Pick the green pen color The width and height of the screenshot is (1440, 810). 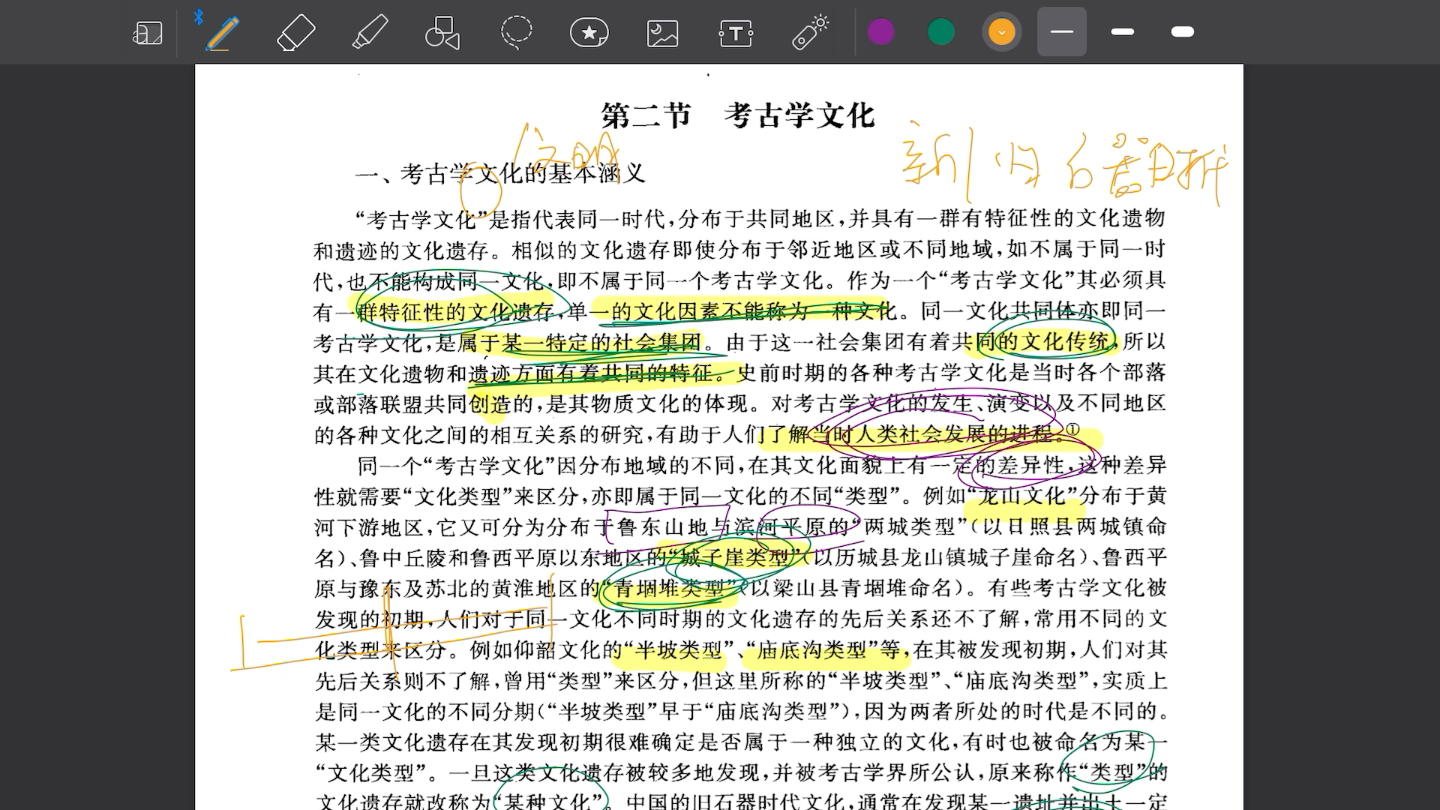click(941, 32)
